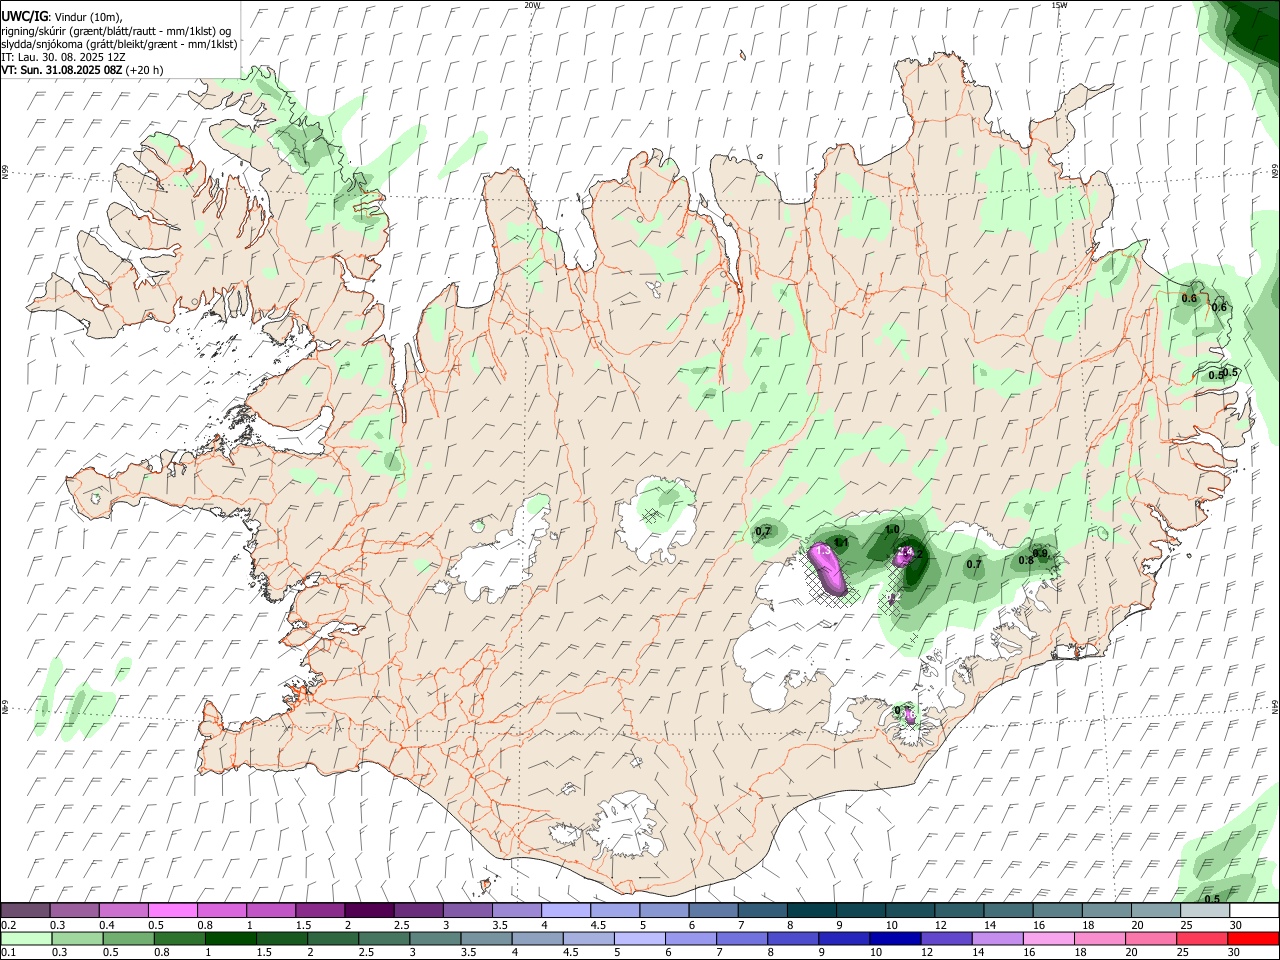The width and height of the screenshot is (1280, 960).
Task: Select the dark teal swatch labeled 8 in upper legend row
Action: pyautogui.click(x=810, y=910)
